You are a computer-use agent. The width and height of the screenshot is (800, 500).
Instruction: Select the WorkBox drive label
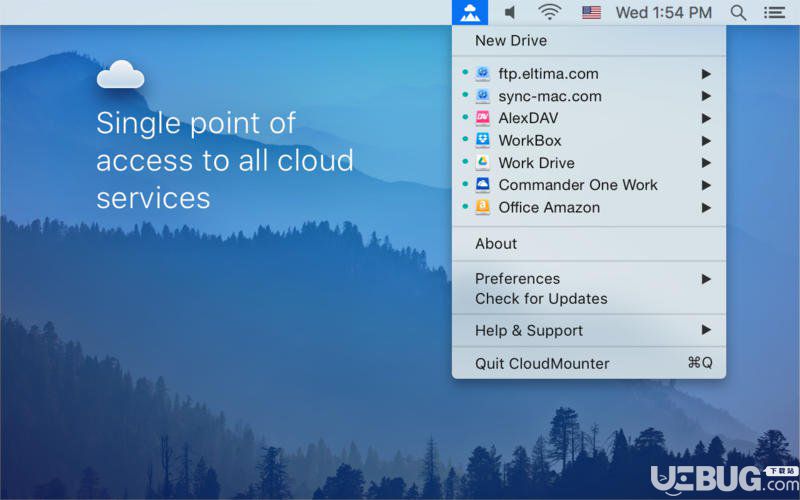click(530, 141)
